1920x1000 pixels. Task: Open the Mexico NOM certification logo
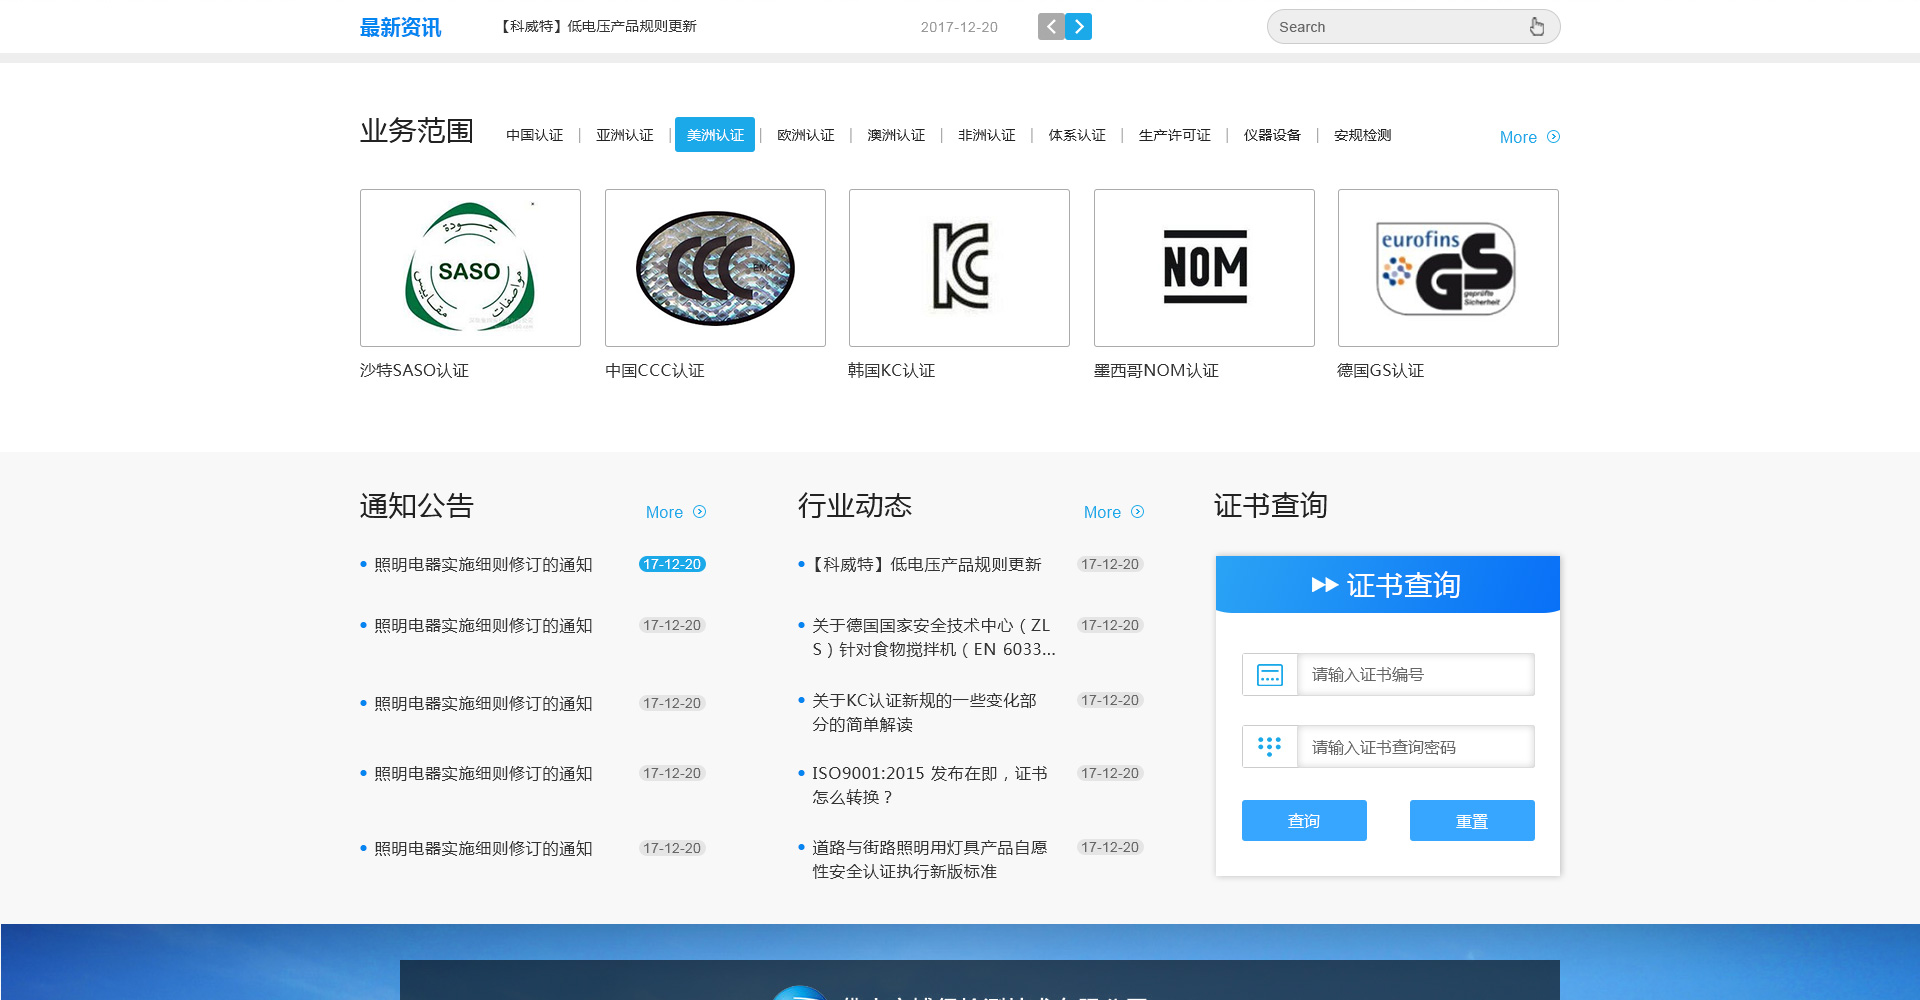click(1204, 268)
